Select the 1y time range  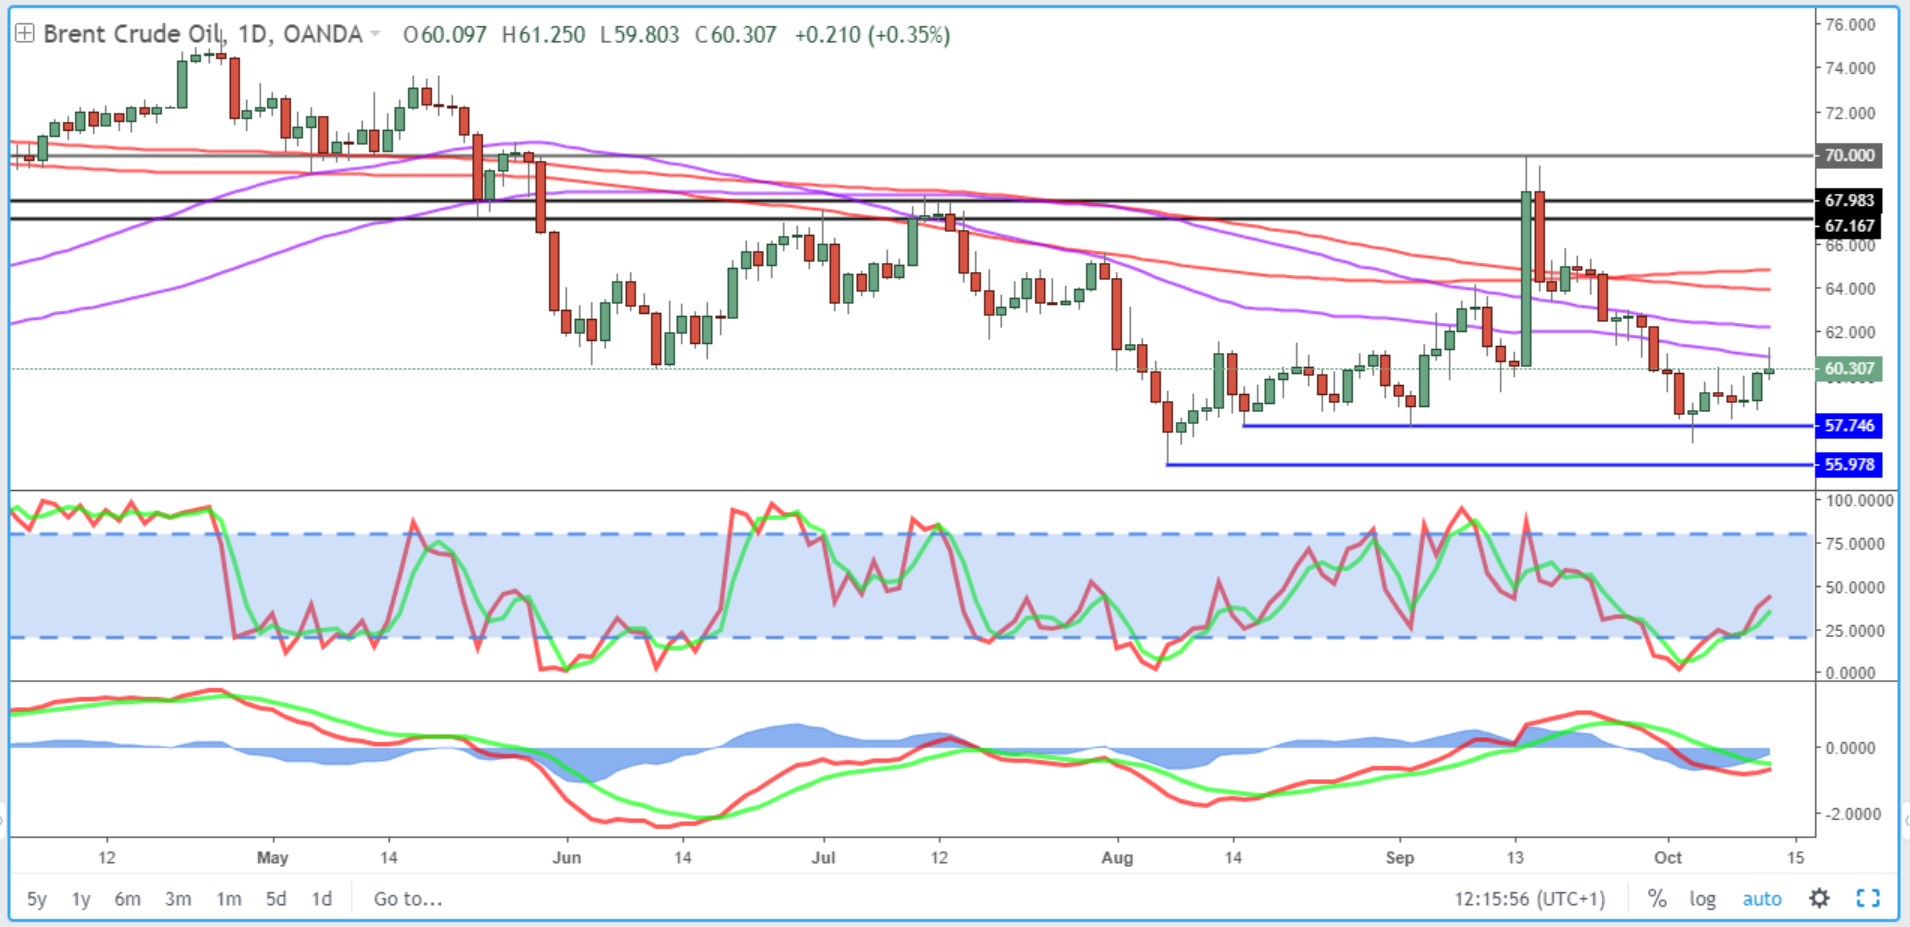click(81, 899)
